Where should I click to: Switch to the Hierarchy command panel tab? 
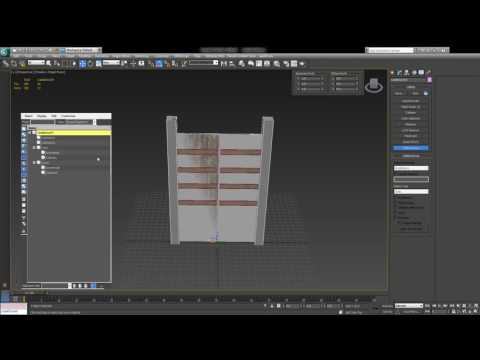coord(407,72)
